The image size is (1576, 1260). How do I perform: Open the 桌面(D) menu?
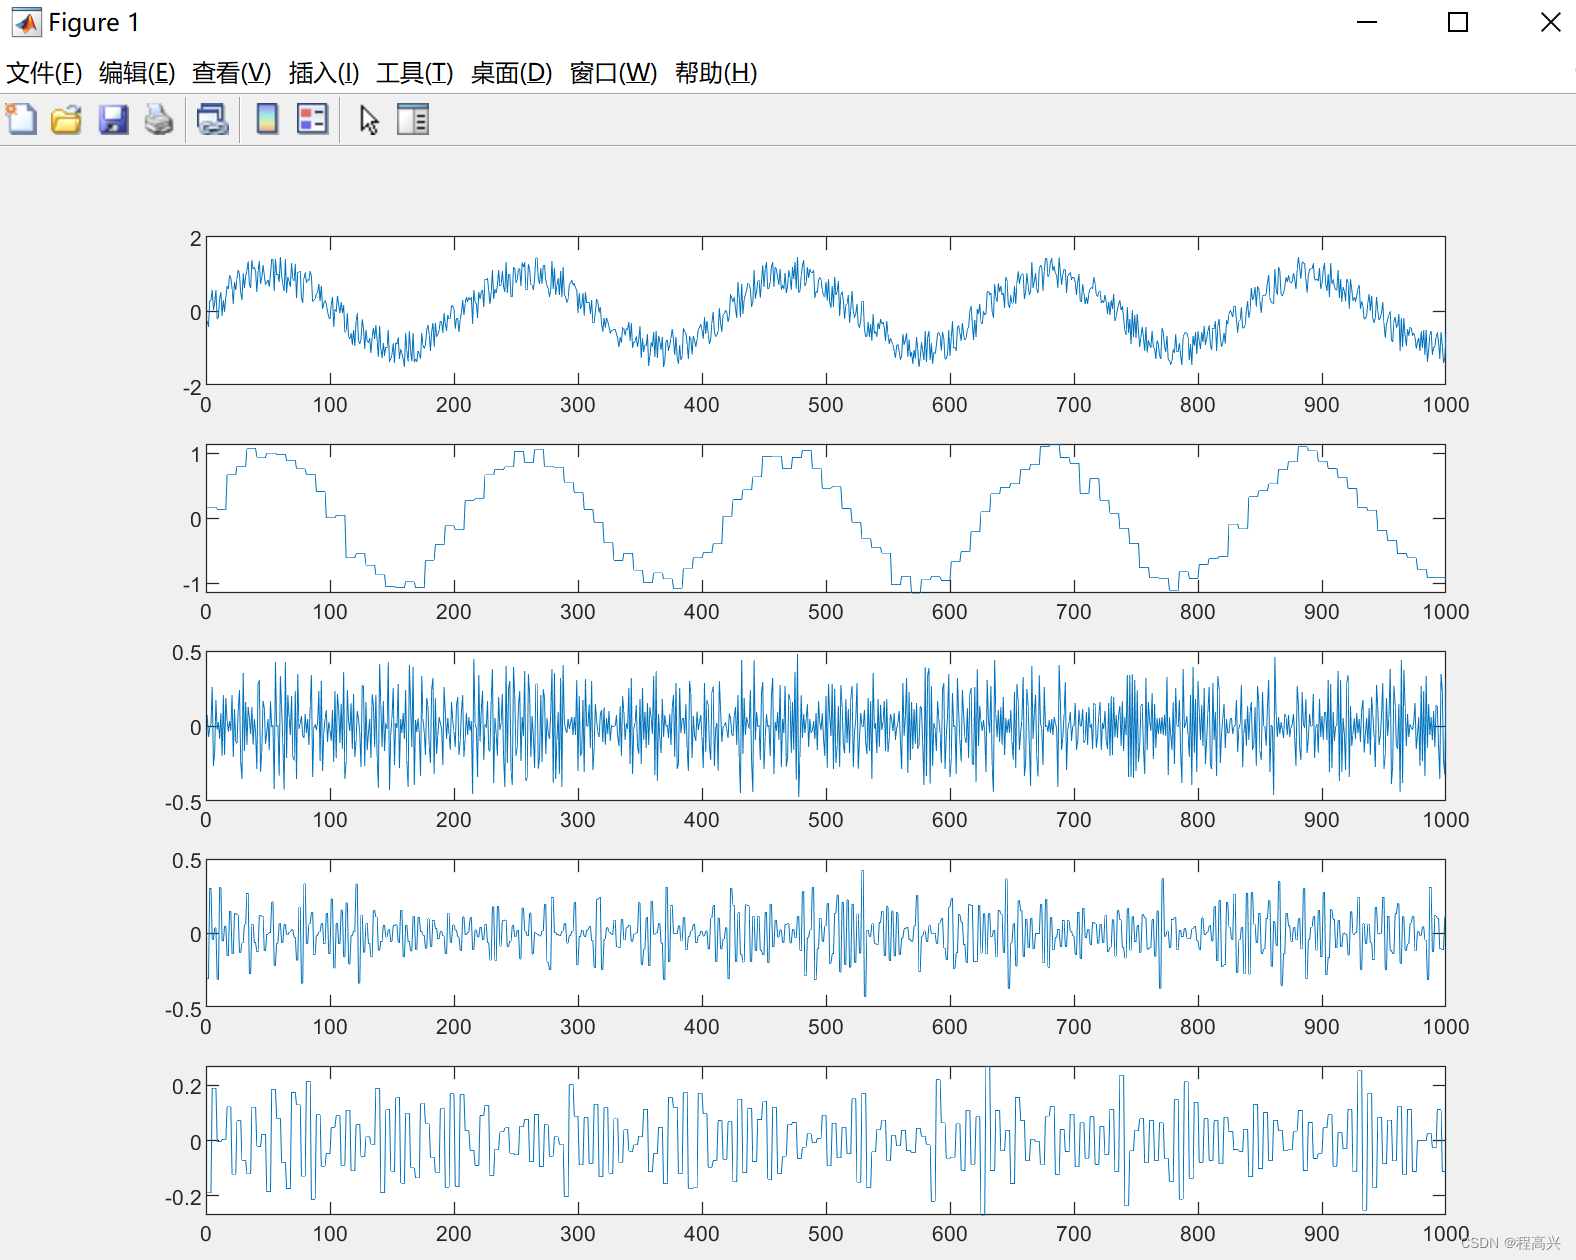512,73
